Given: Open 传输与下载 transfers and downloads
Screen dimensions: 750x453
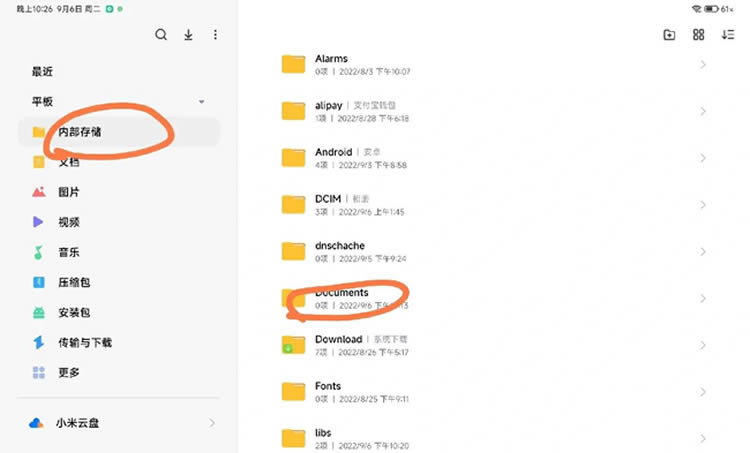Looking at the screenshot, I should tap(84, 343).
